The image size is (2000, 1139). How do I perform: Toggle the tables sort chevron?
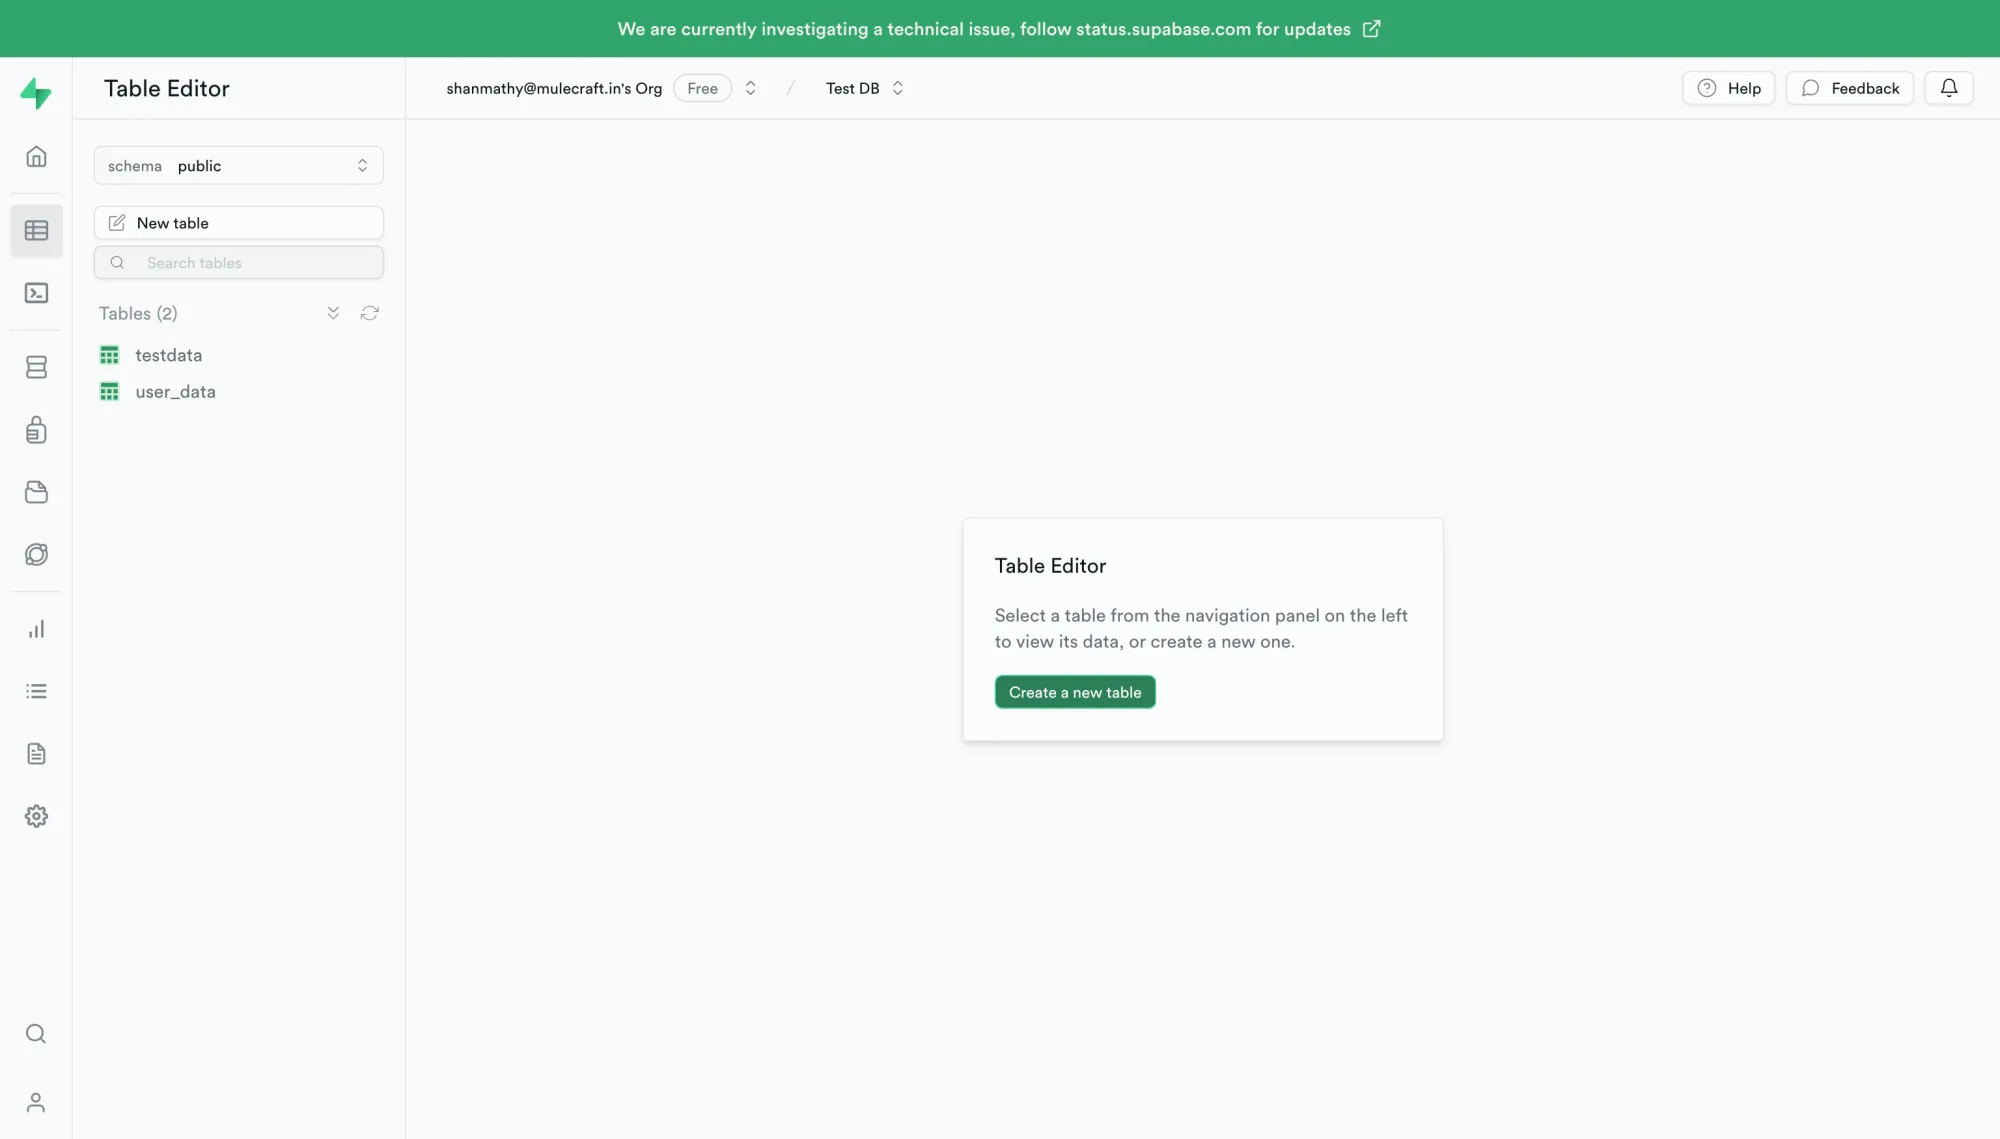[333, 313]
